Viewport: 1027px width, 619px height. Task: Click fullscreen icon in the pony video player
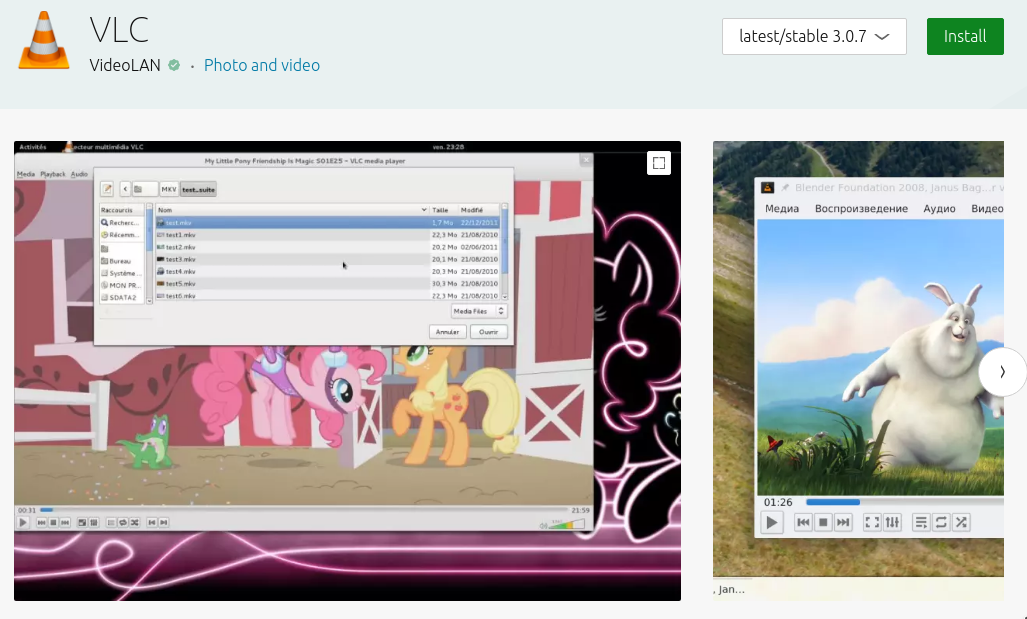[x=82, y=522]
